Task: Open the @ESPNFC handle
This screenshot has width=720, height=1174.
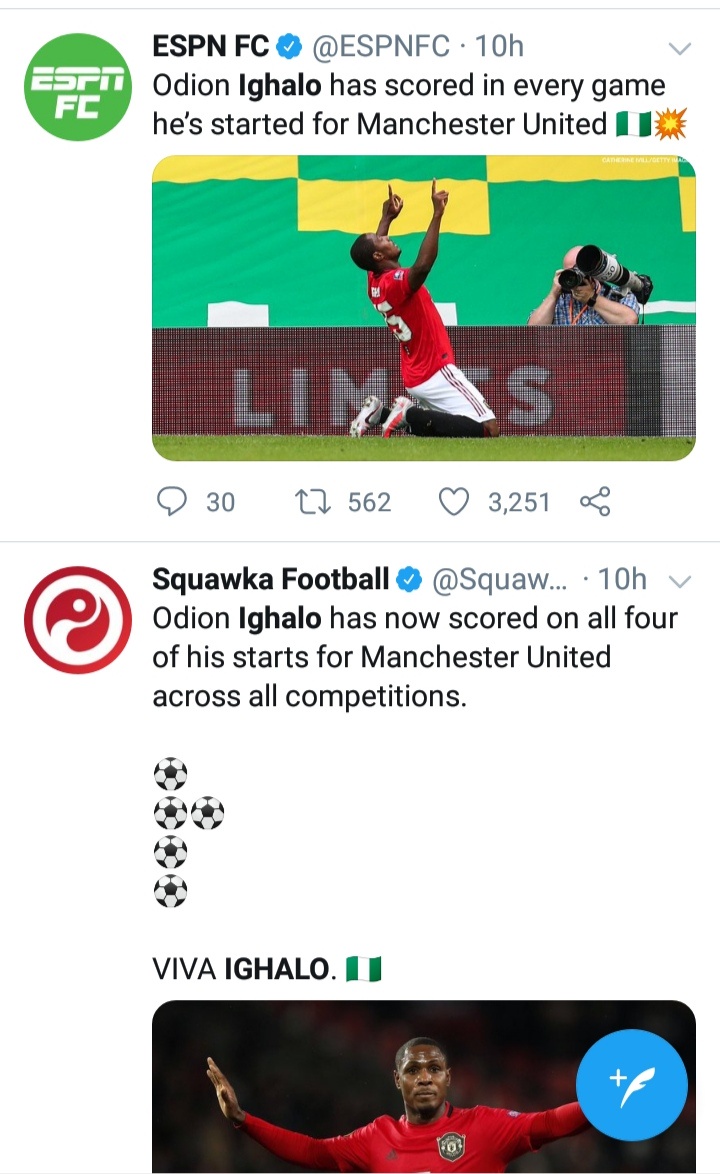Action: [381, 46]
